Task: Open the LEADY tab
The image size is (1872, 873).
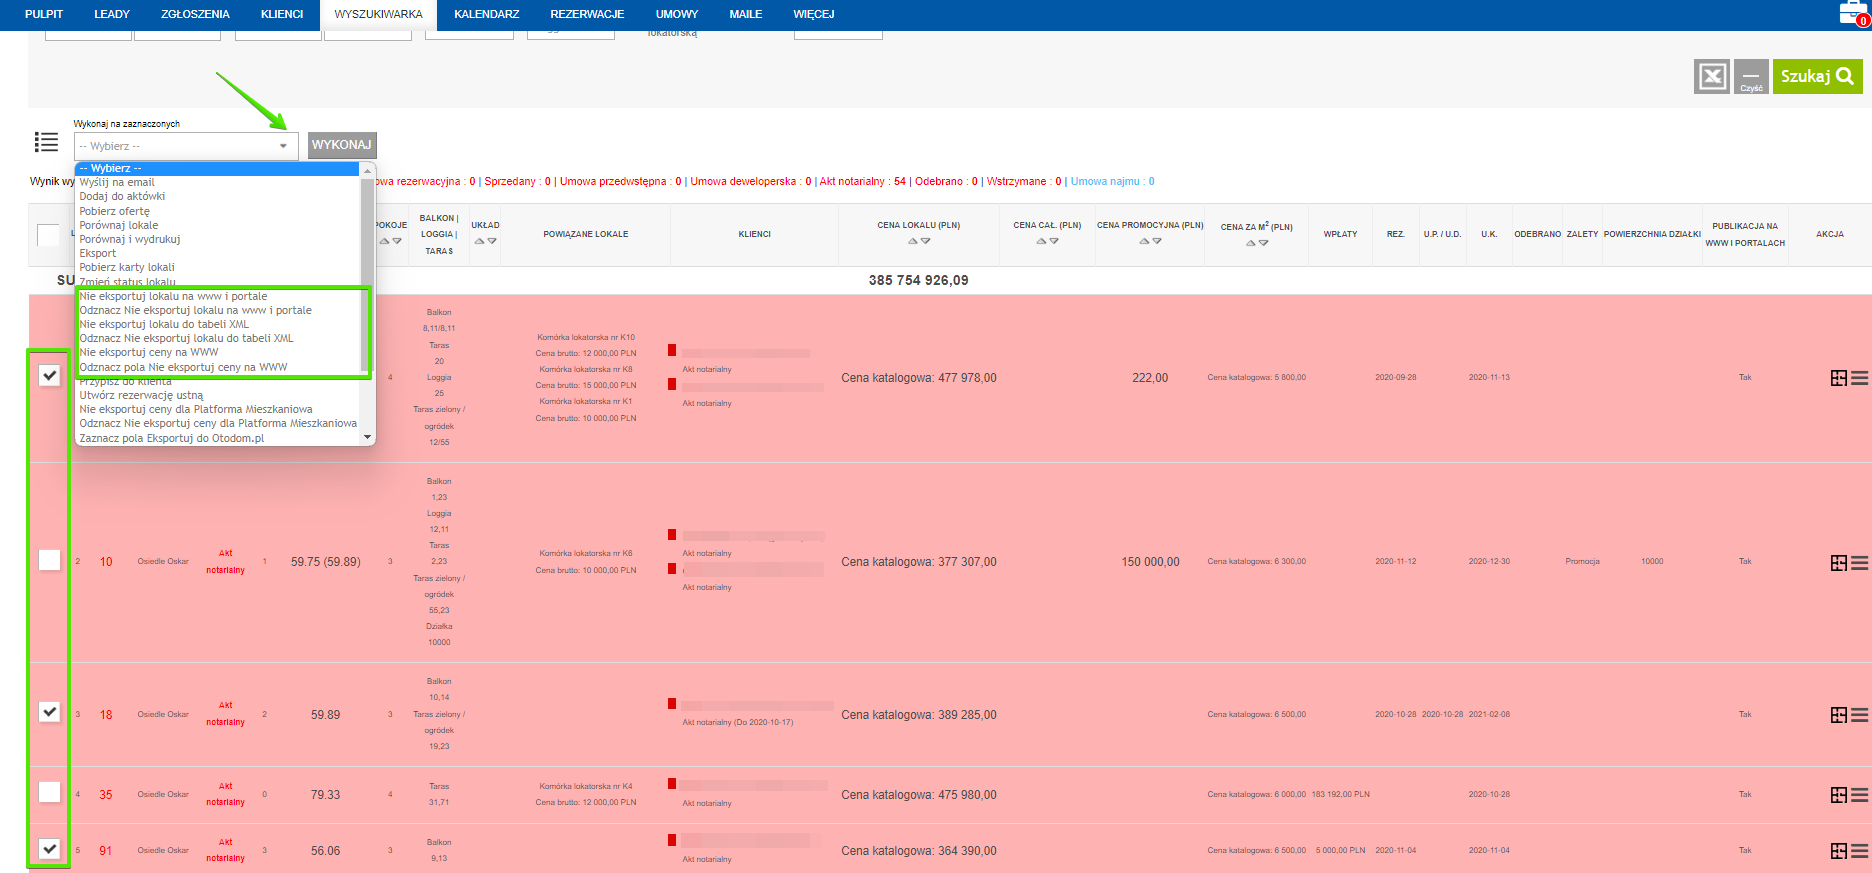Action: tap(112, 14)
